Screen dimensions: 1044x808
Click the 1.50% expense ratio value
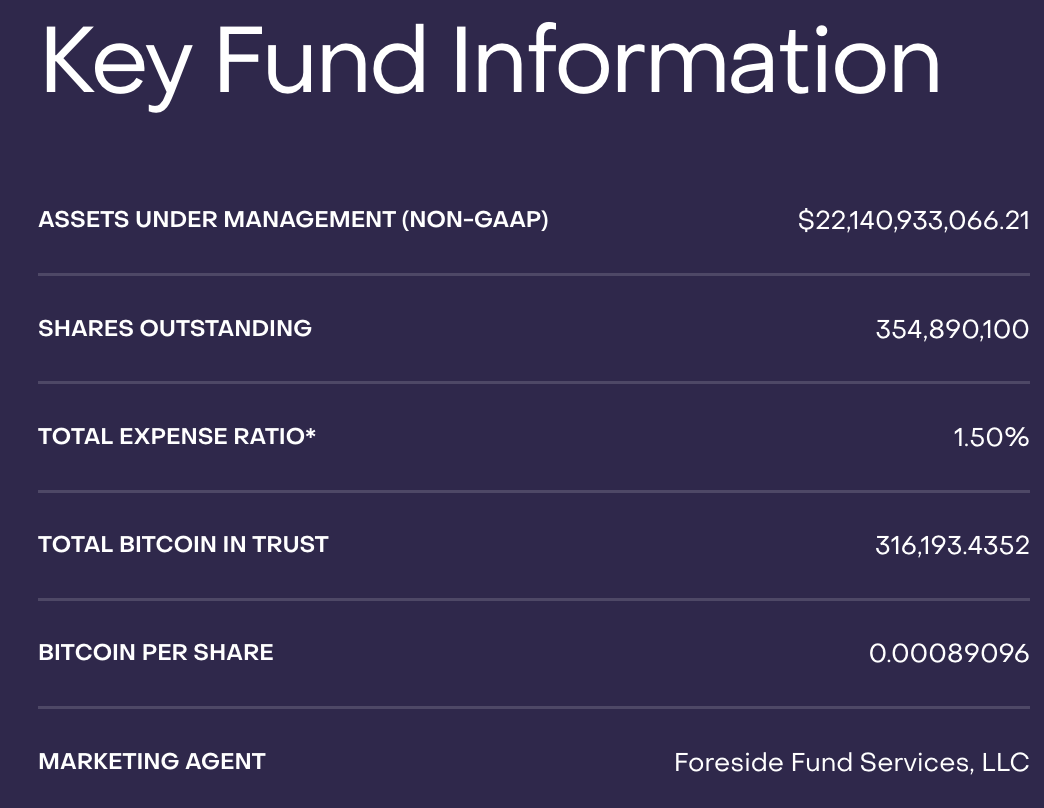991,437
